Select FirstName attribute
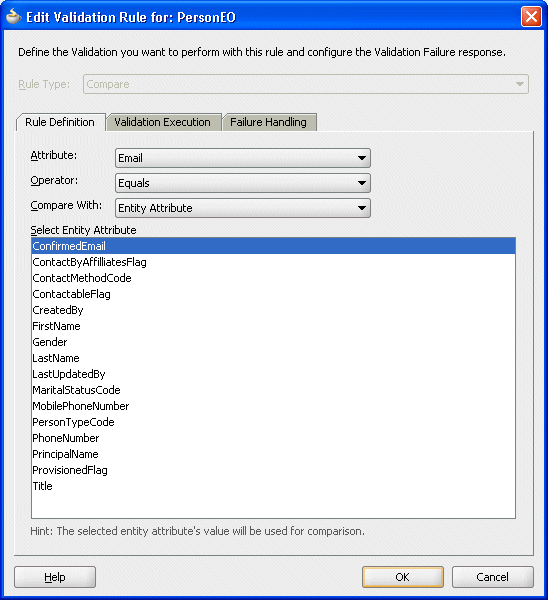Screen dimensions: 548x600 273,326
